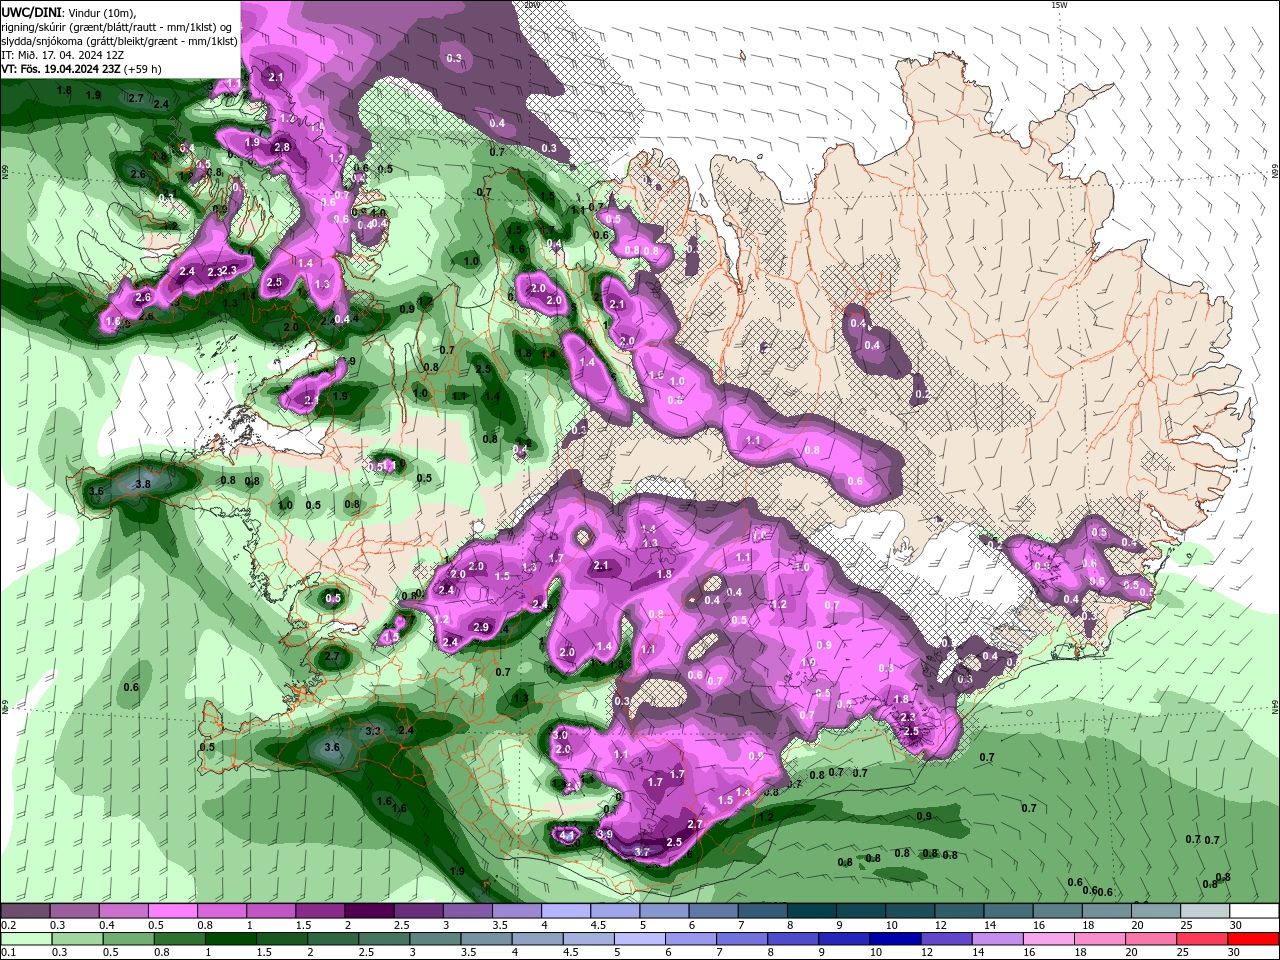Click the "2.8" snowfall value on map

tap(282, 147)
